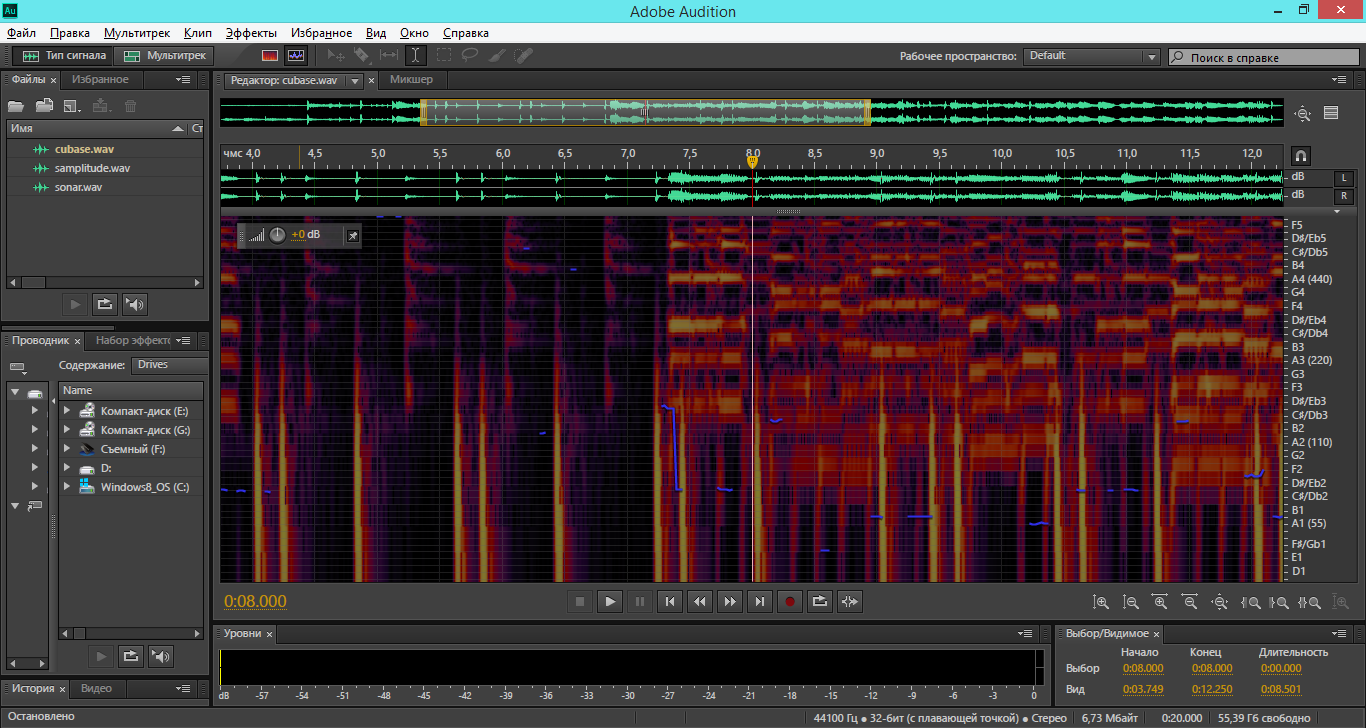The width and height of the screenshot is (1366, 728).
Task: Open the Файл menu
Action: (21, 33)
